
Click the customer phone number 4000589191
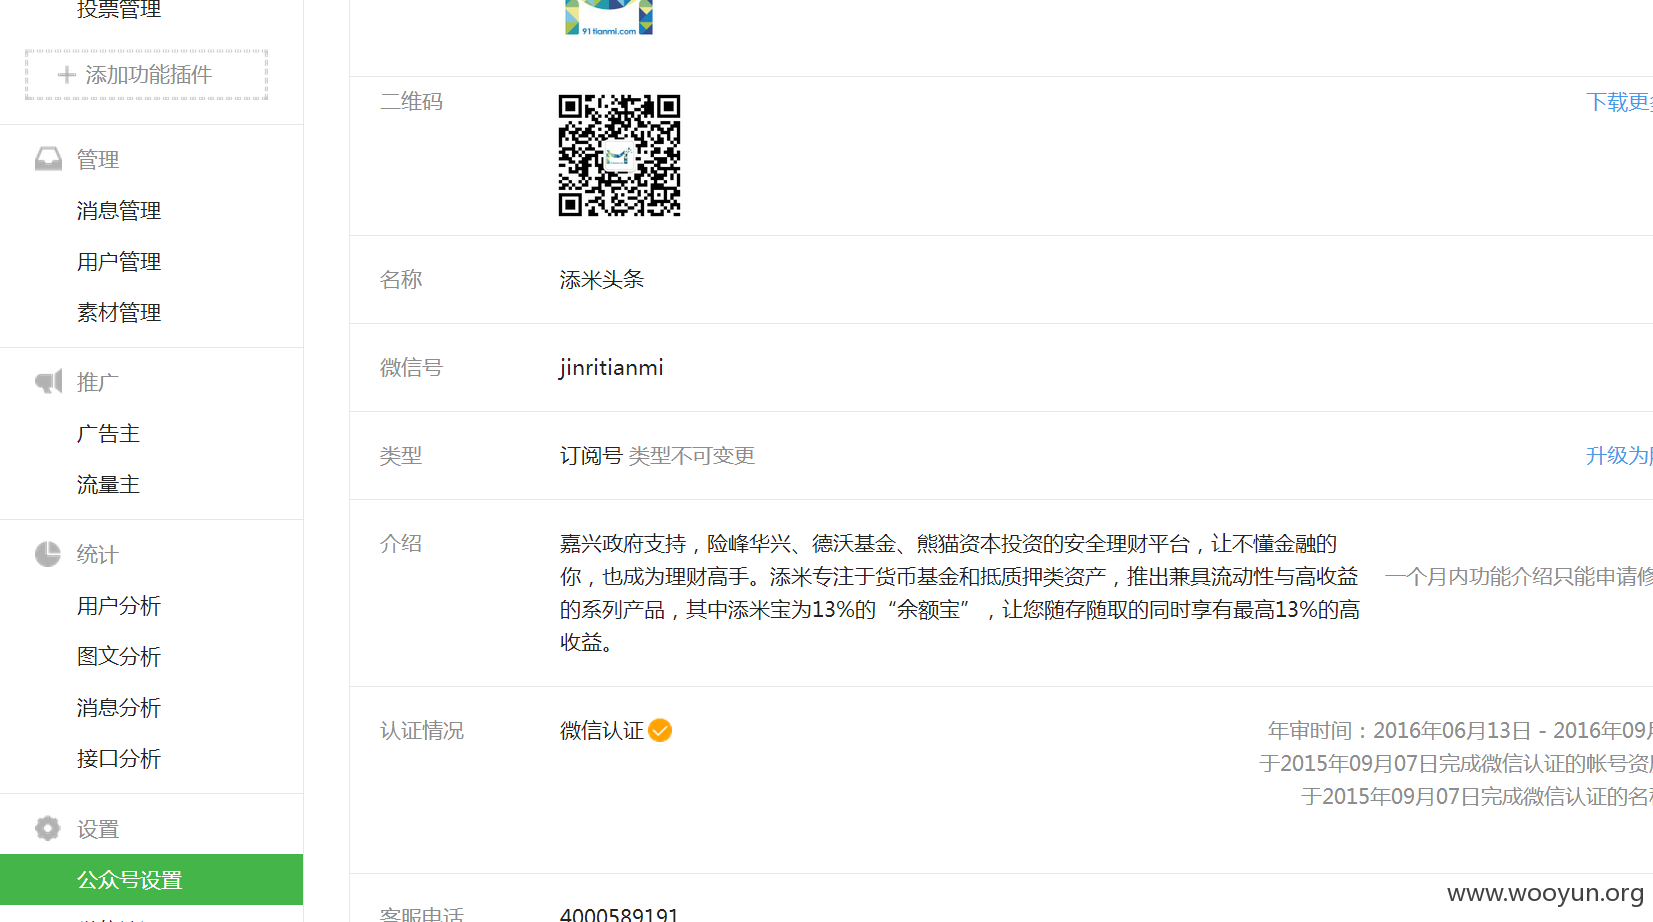[x=619, y=914]
